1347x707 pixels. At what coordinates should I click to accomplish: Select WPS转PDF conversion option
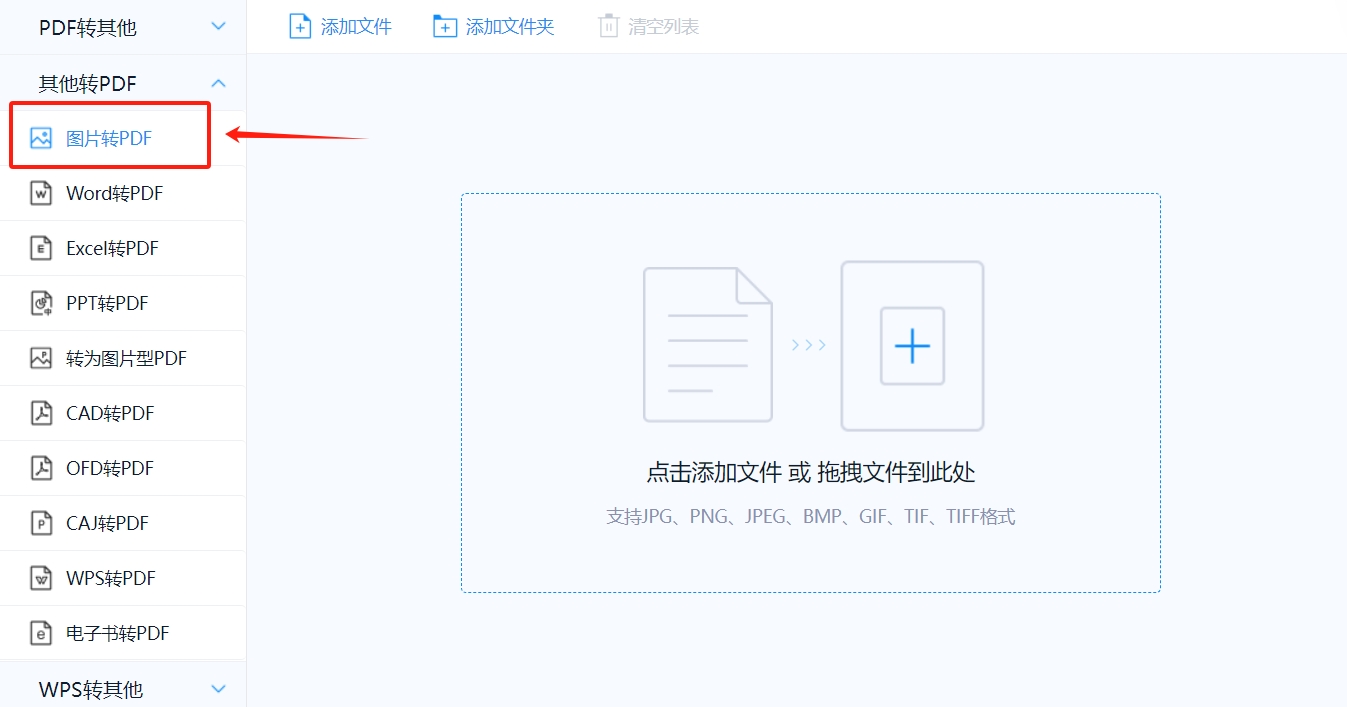[x=122, y=578]
